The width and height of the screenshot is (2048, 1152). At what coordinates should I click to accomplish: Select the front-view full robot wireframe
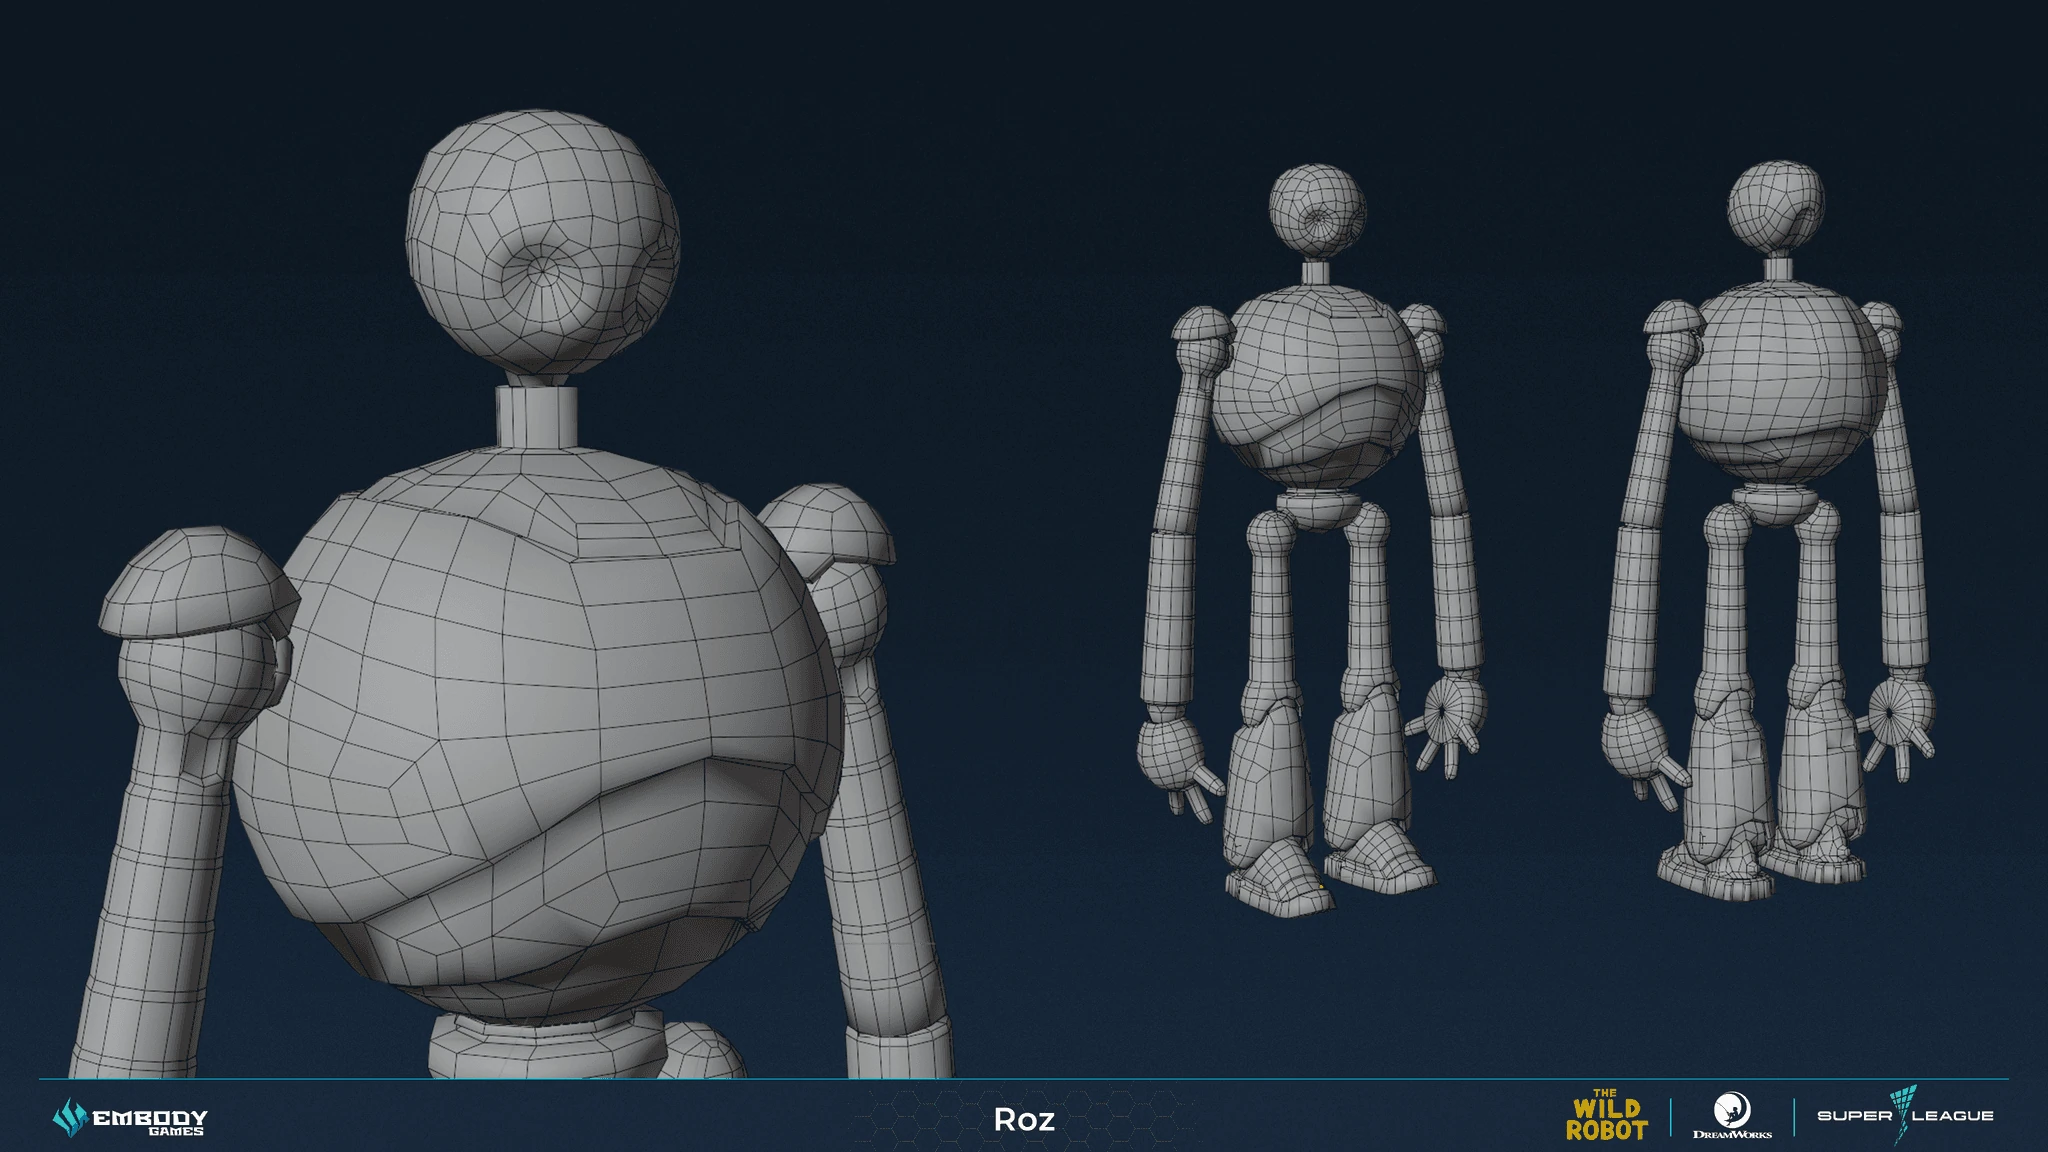[1312, 538]
